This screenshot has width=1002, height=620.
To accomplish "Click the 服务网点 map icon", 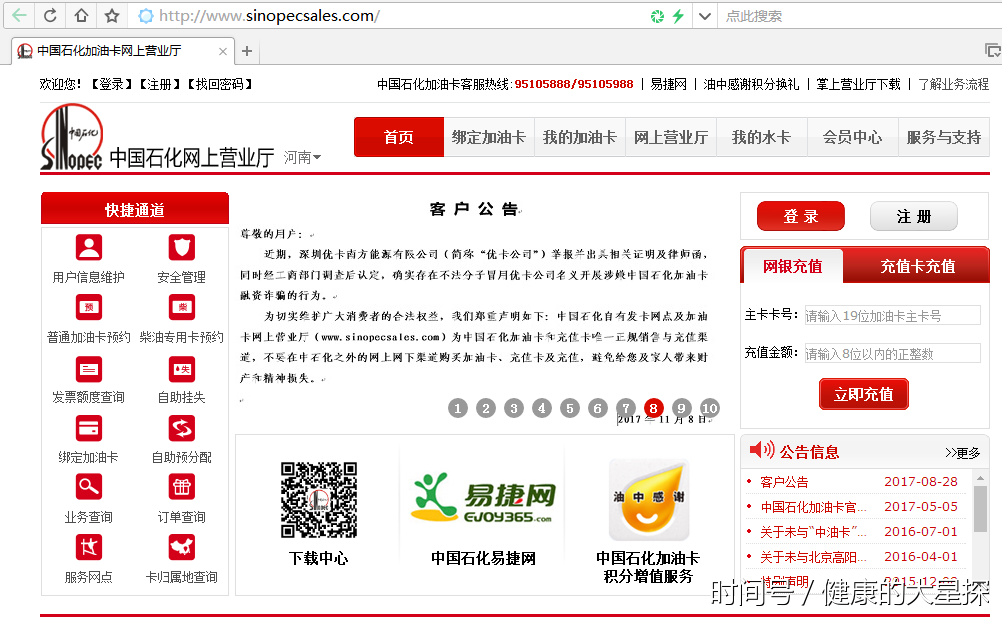I will click(89, 547).
